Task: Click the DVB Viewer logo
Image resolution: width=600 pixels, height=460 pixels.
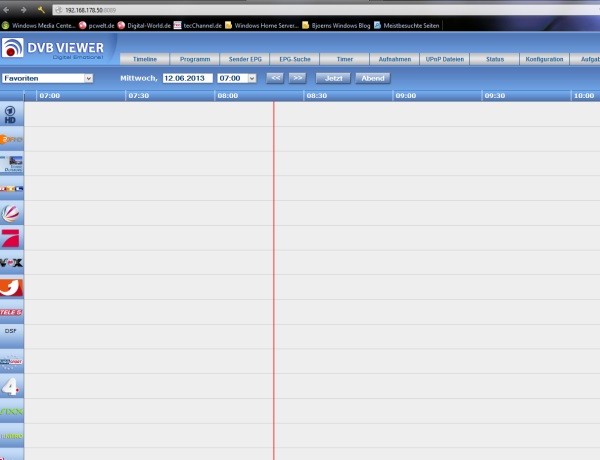Action: click(x=52, y=48)
